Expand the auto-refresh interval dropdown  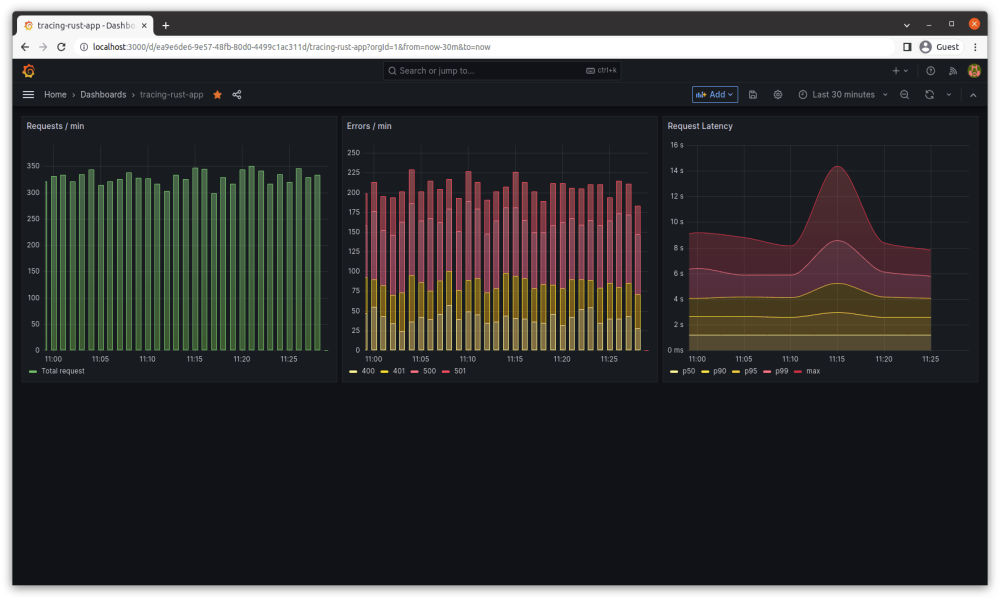[x=948, y=95]
